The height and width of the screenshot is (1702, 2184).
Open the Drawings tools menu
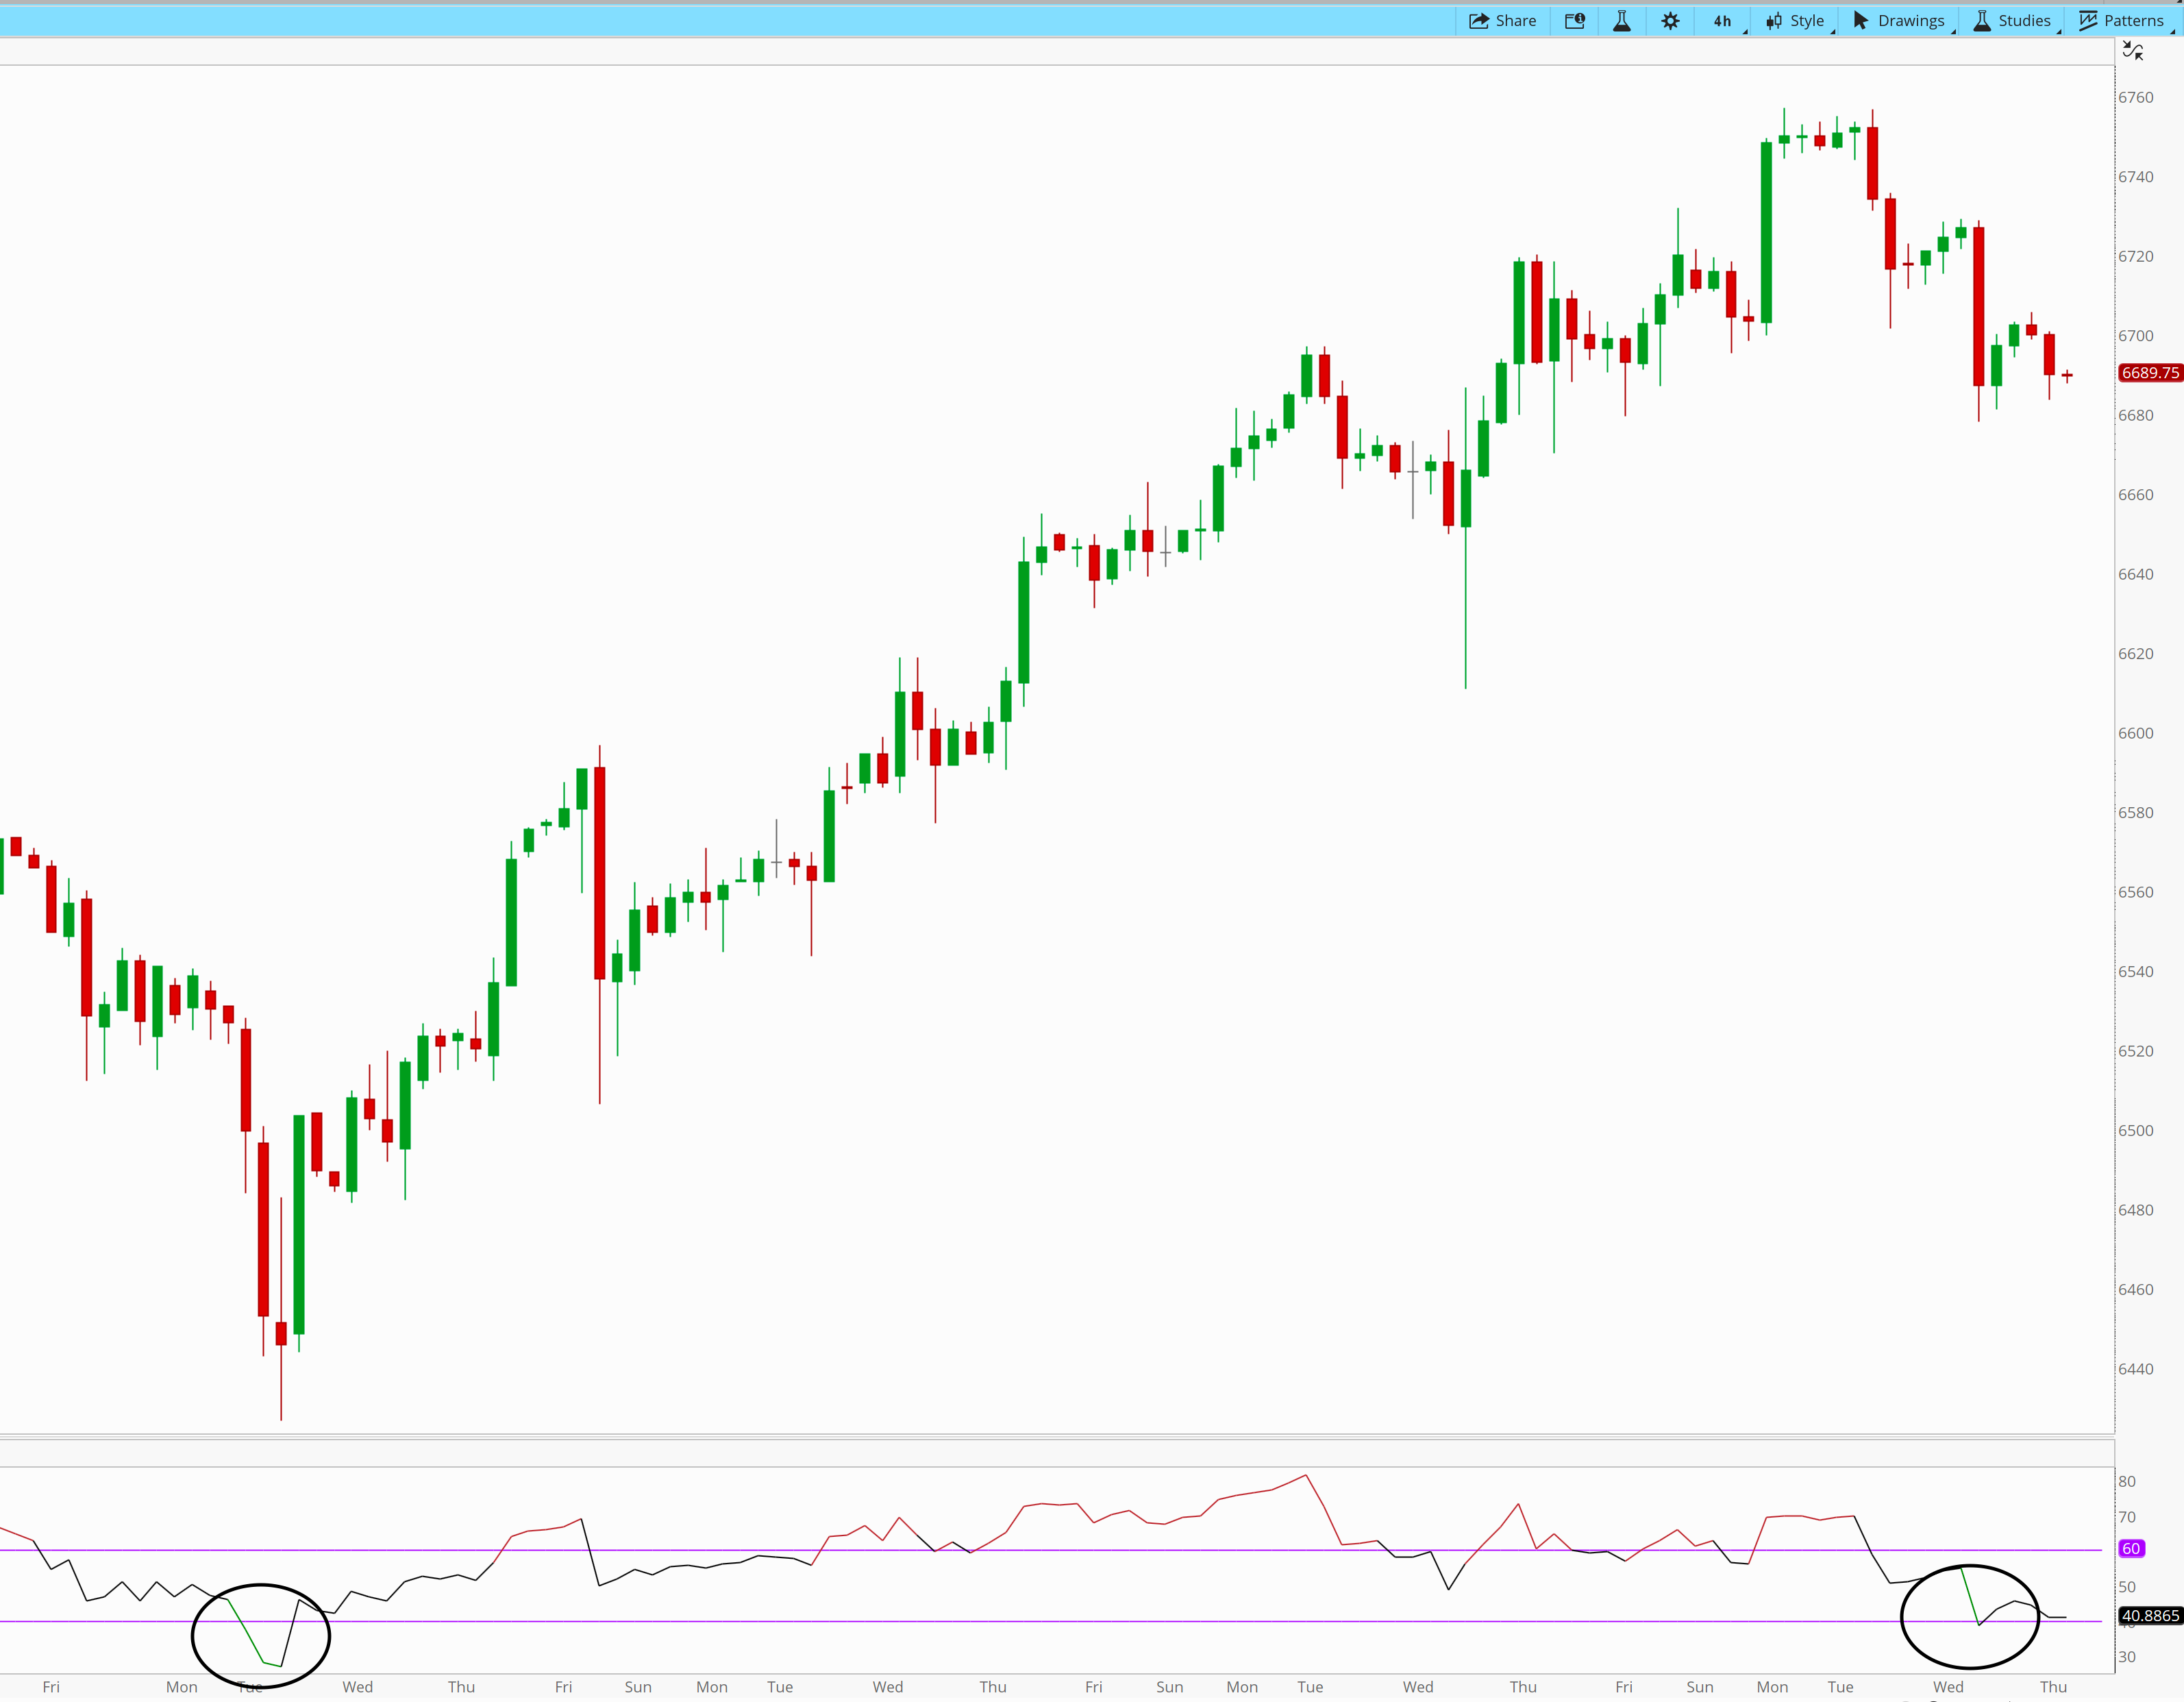1898,20
